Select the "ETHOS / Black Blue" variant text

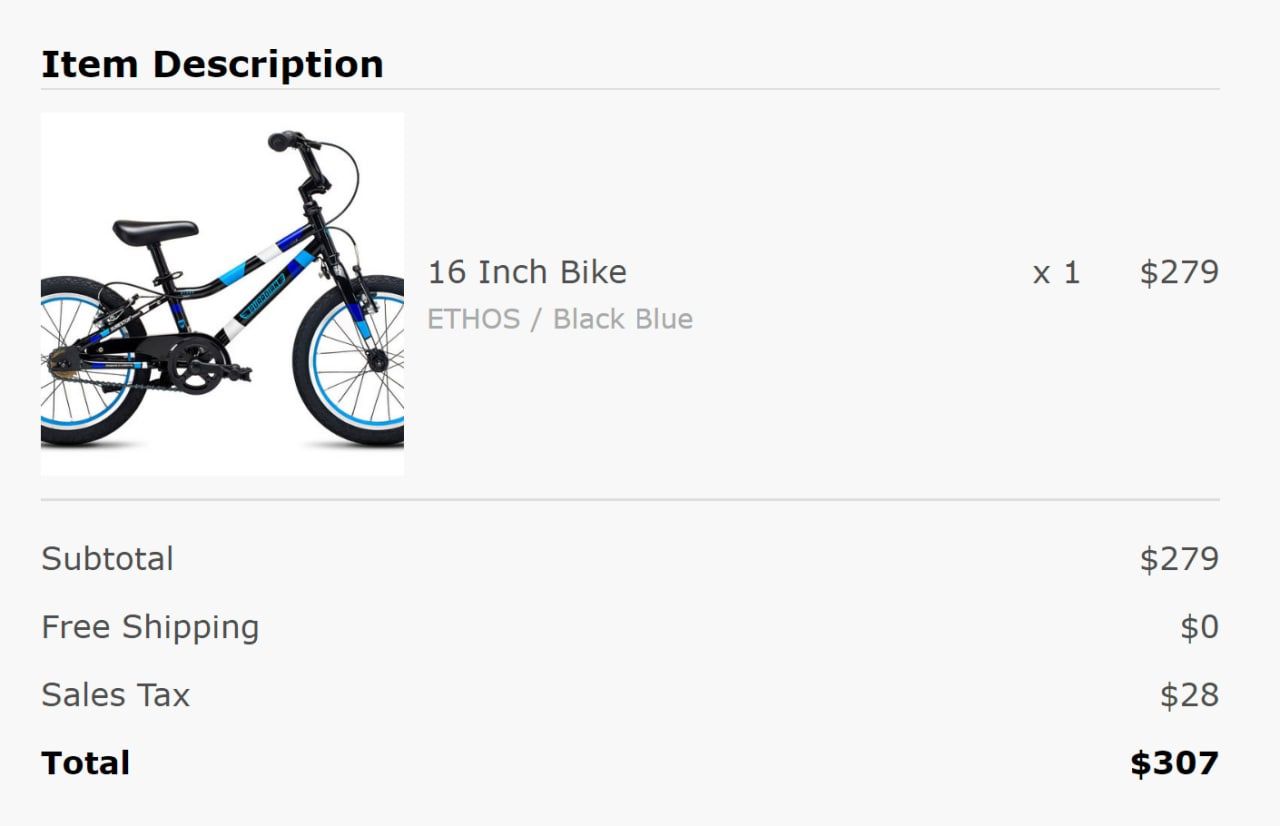click(560, 319)
